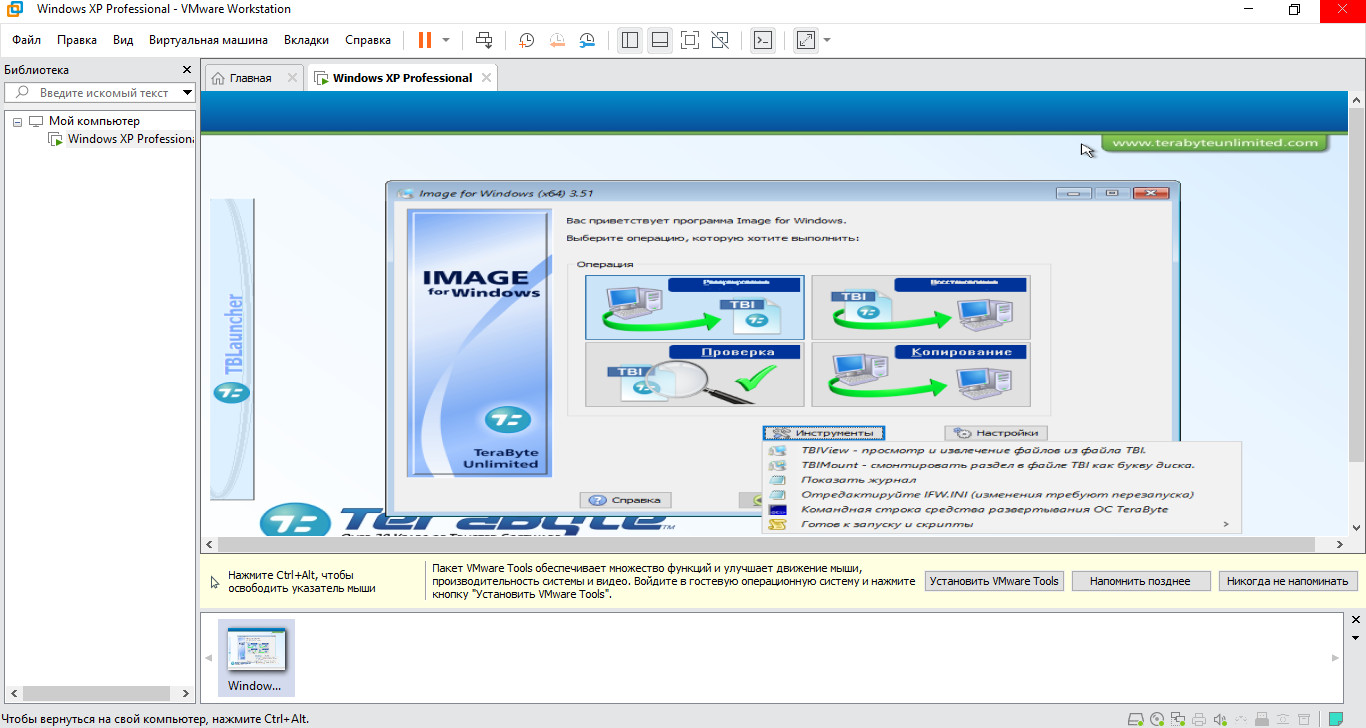Select the Restore operation tile
Image resolution: width=1366 pixels, height=728 pixels.
(x=921, y=307)
